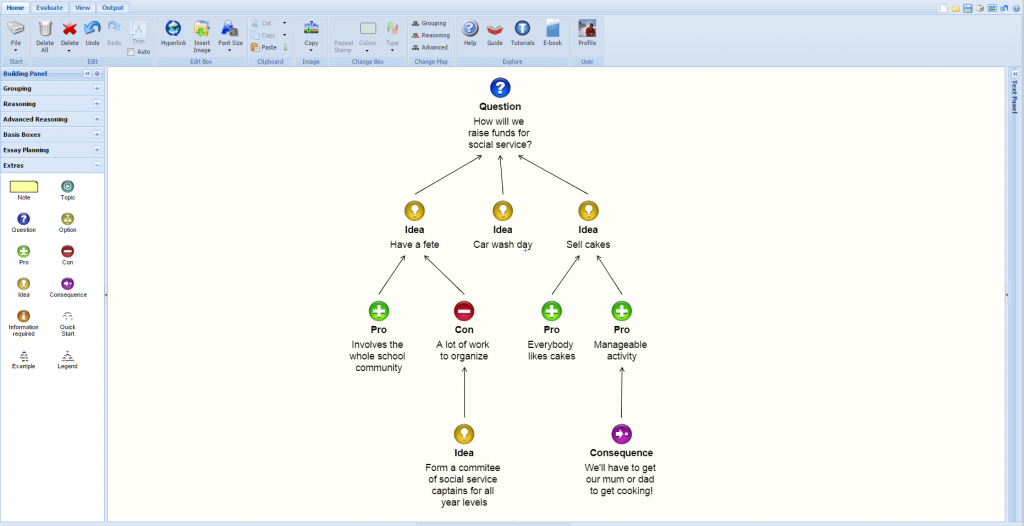Open the user Profile
The height and width of the screenshot is (526, 1024).
coord(587,33)
